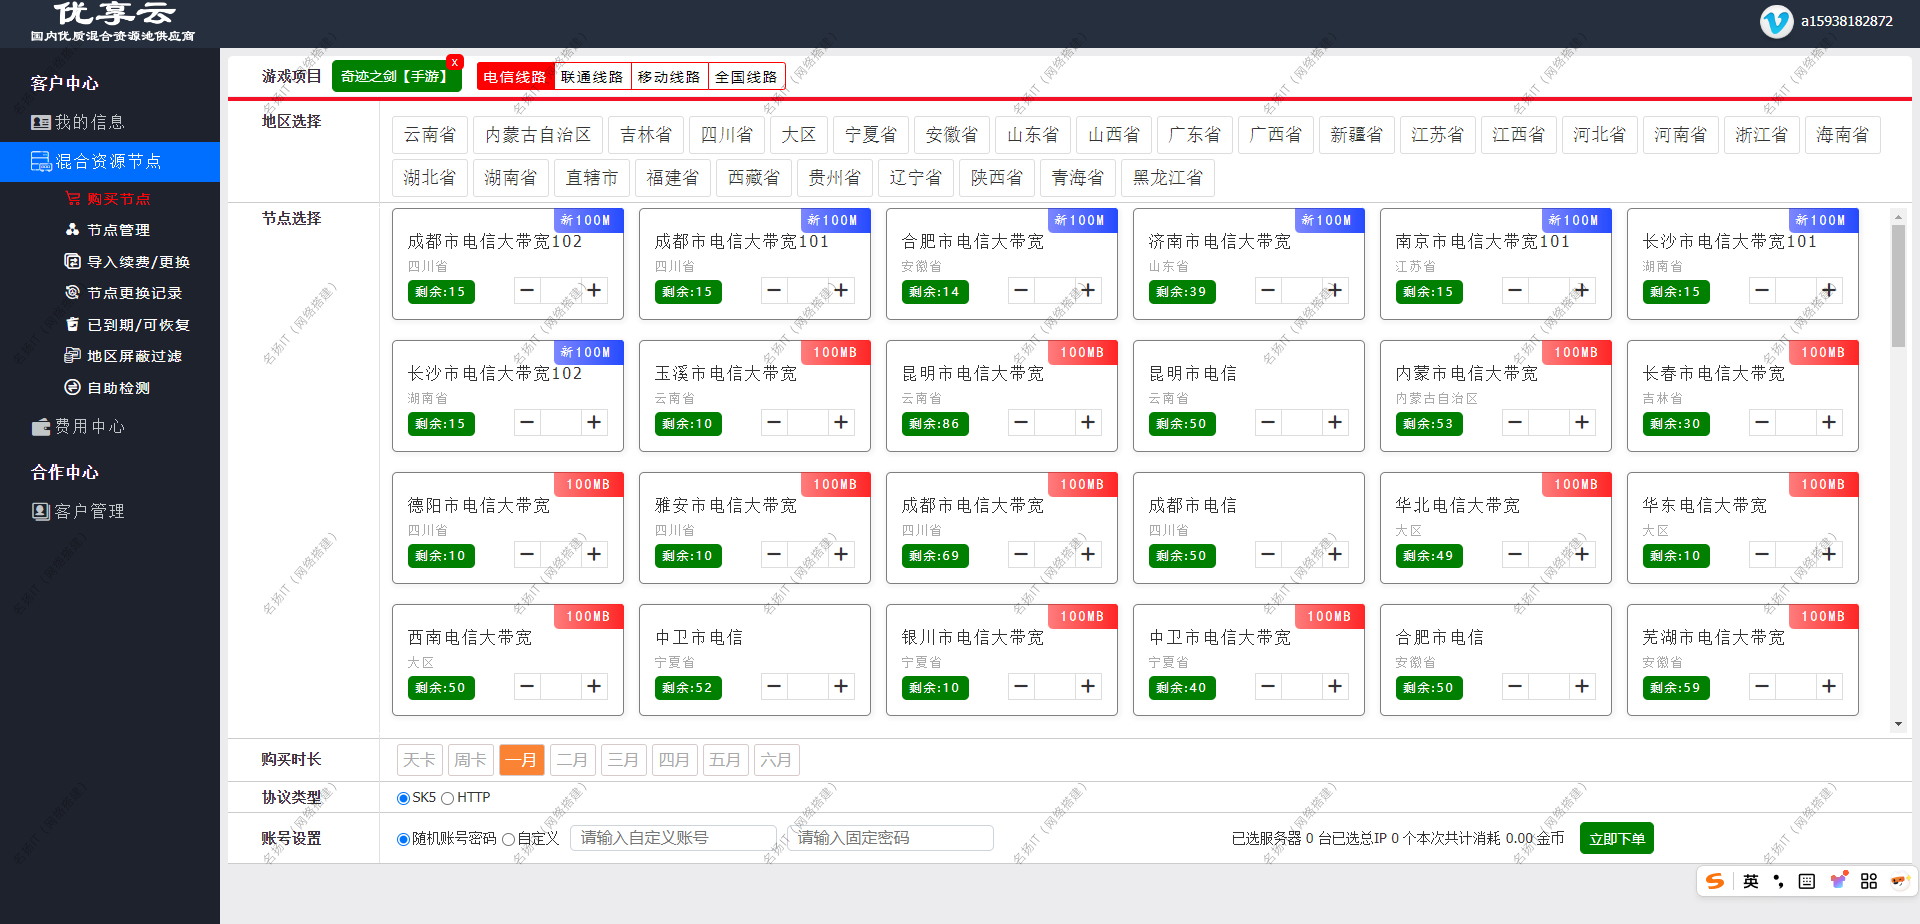Screen dimensions: 1920x924
Task: Choose 自定义 custom account option
Action: 510,838
